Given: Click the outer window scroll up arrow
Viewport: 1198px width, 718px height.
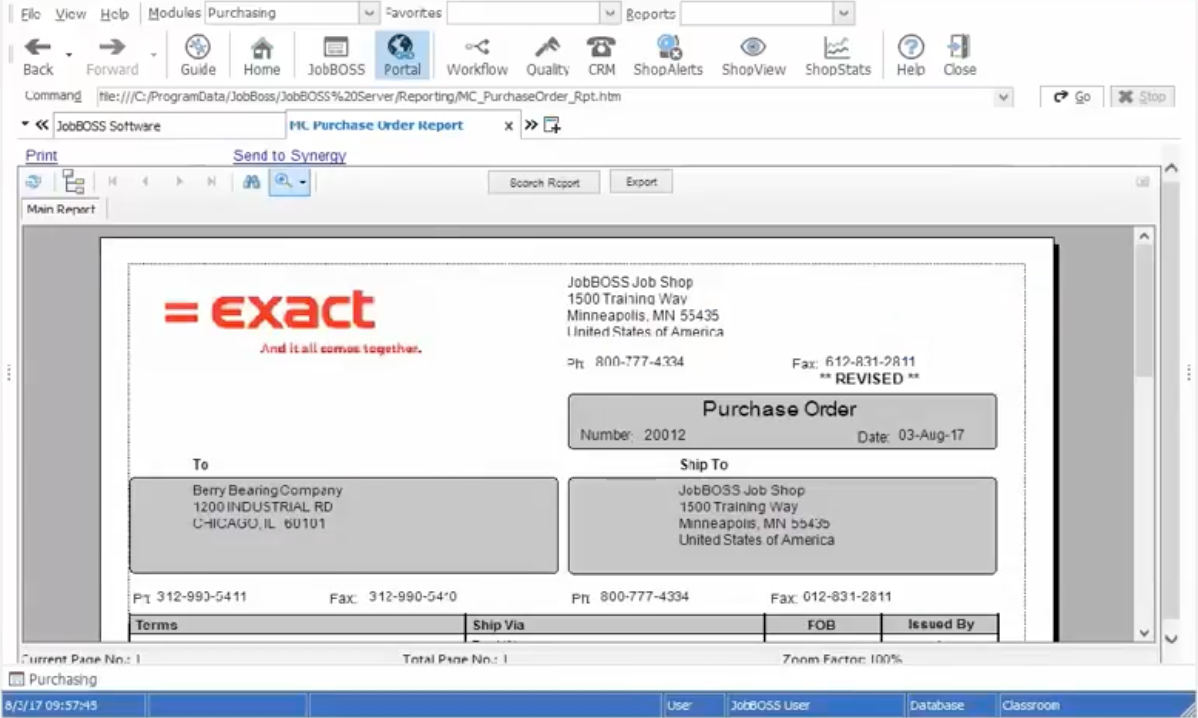Looking at the screenshot, I should [x=1171, y=168].
